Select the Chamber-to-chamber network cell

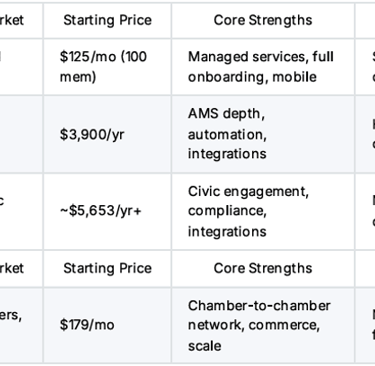263,325
